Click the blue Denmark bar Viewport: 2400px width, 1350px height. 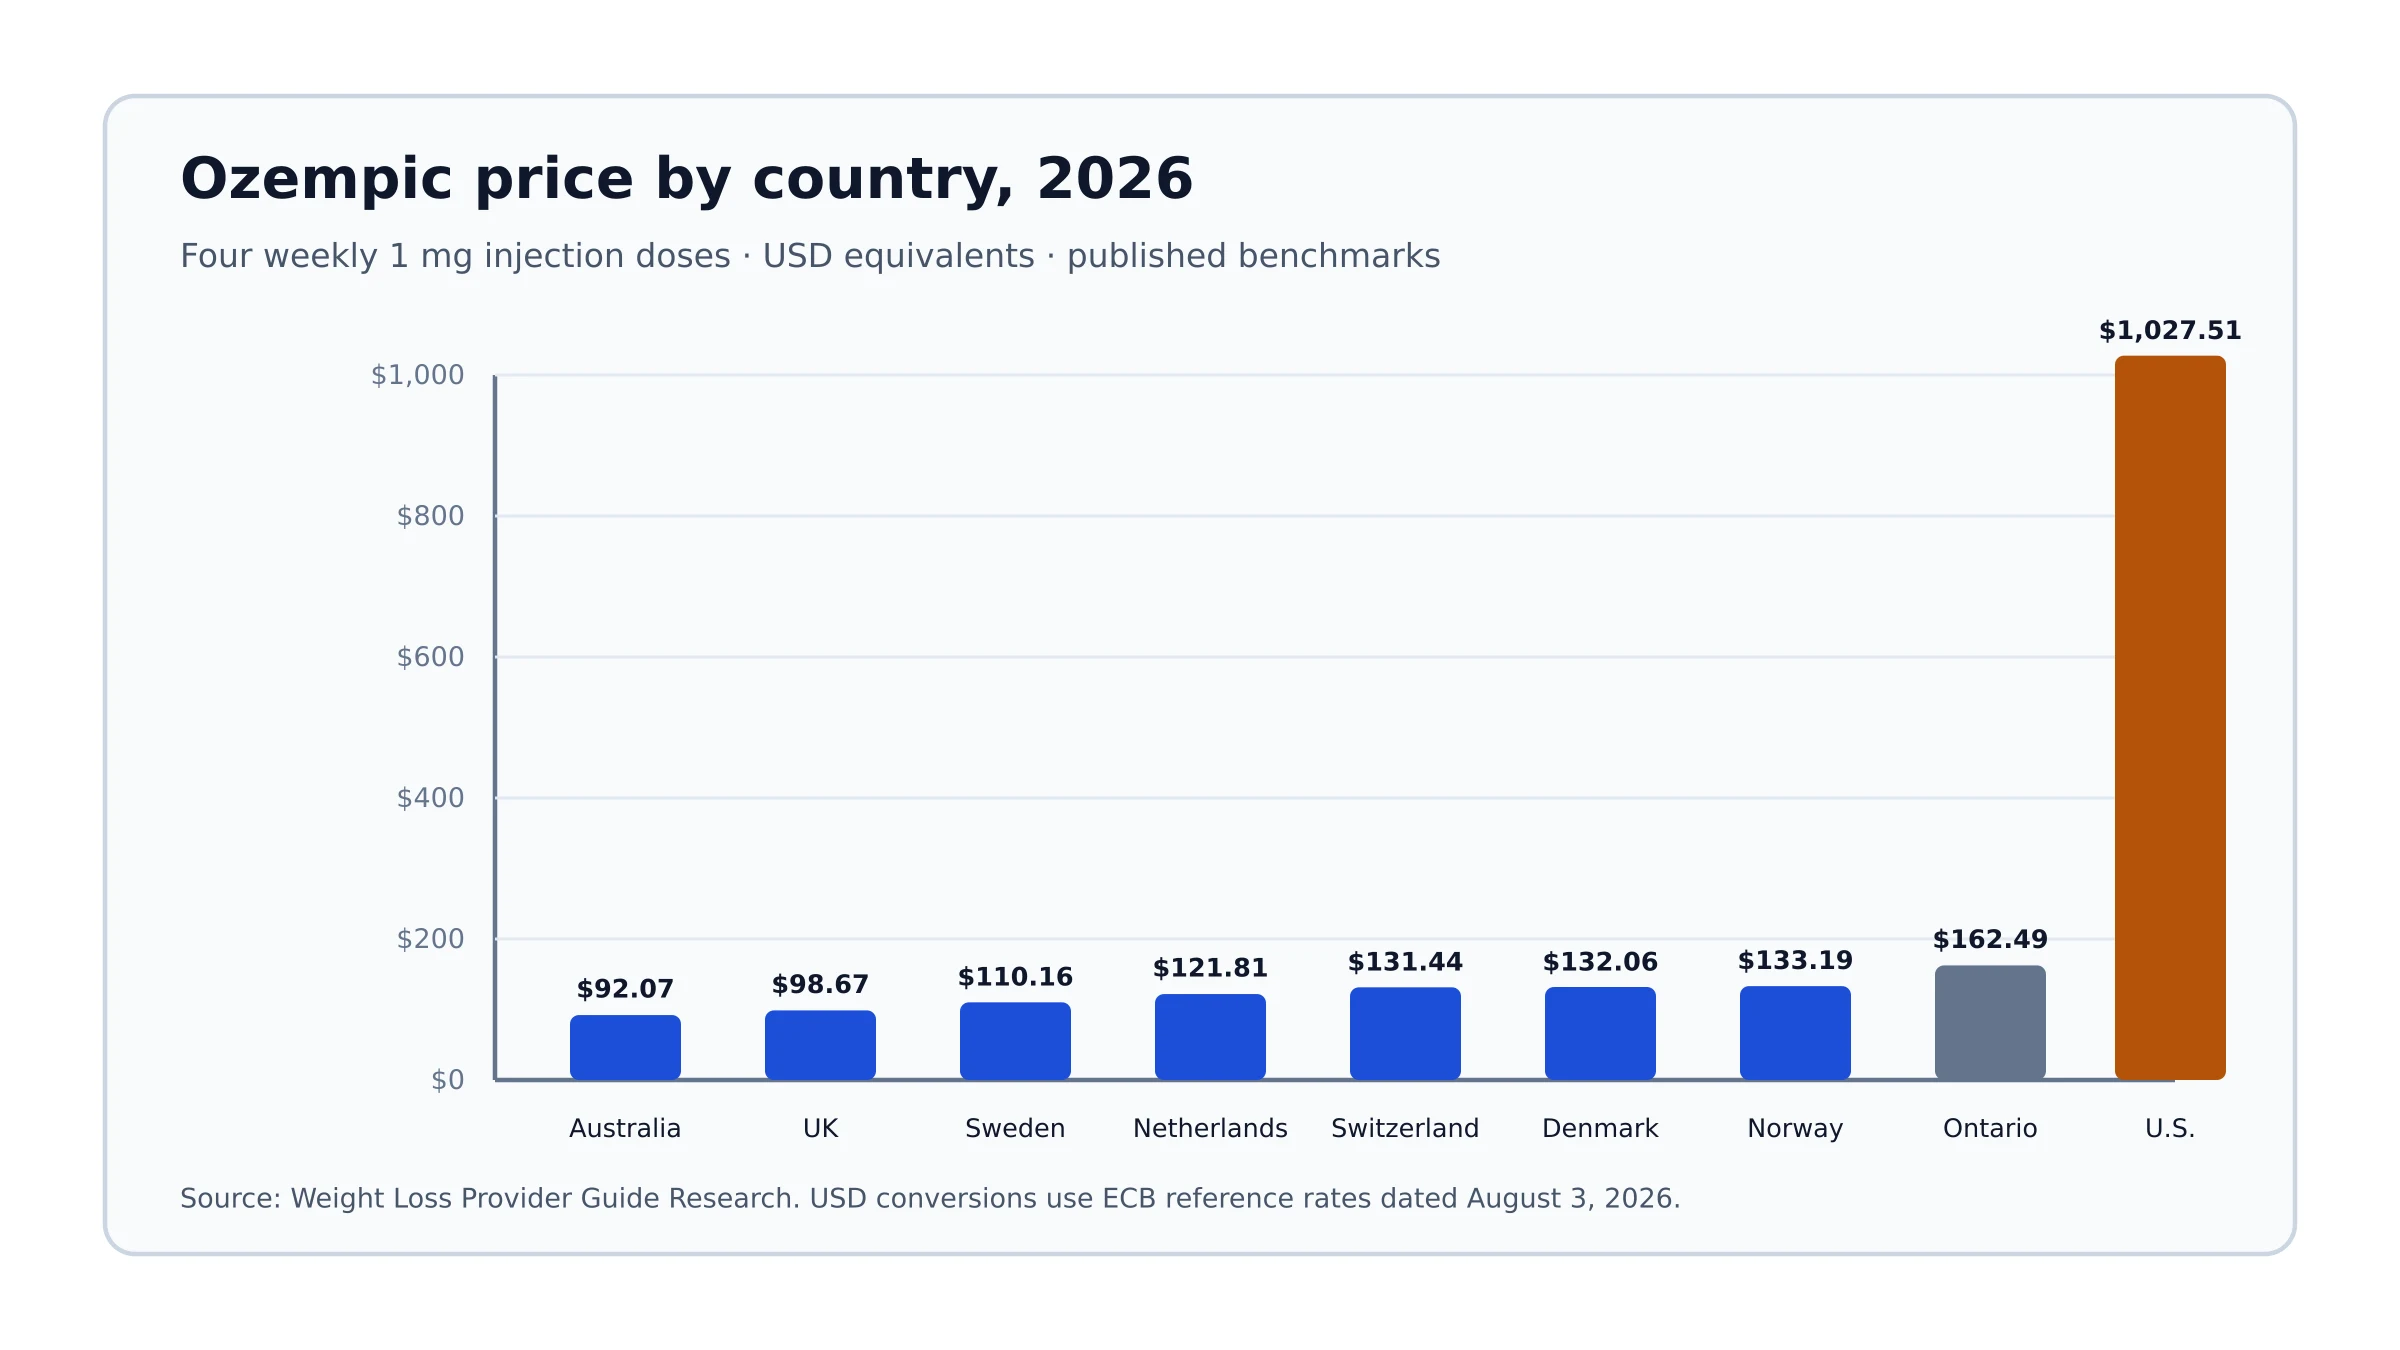click(1600, 1034)
